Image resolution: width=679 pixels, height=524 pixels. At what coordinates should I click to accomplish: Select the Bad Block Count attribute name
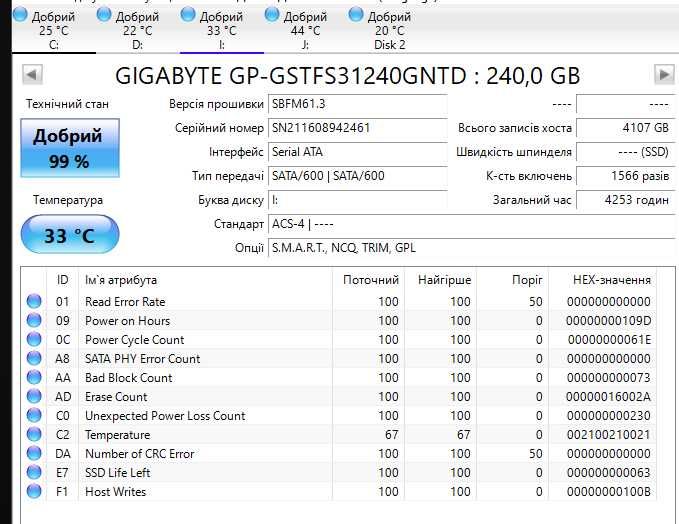point(129,378)
